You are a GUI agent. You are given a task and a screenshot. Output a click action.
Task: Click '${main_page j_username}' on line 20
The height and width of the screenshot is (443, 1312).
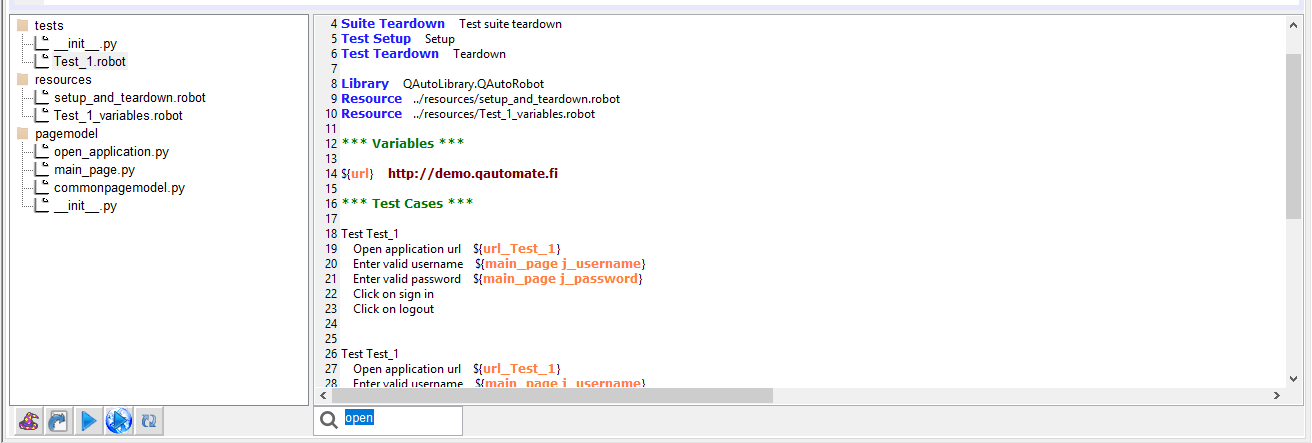560,263
